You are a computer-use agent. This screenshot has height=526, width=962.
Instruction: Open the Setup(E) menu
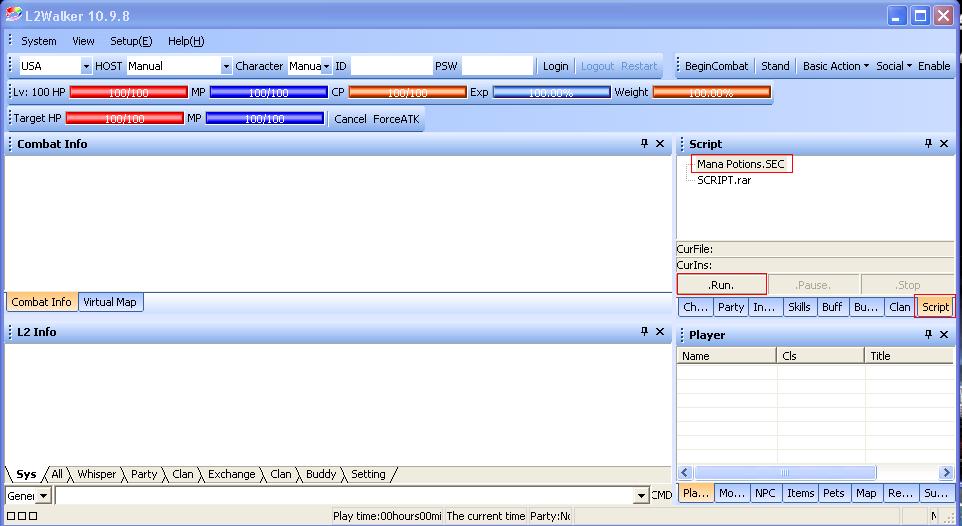pos(131,41)
